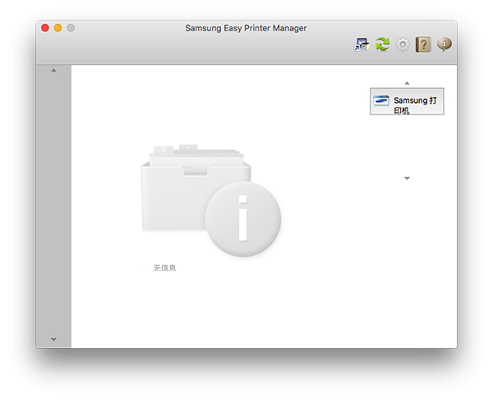The height and width of the screenshot is (400, 493).
Task: Select the Samsung 打印机 item
Action: 407,101
